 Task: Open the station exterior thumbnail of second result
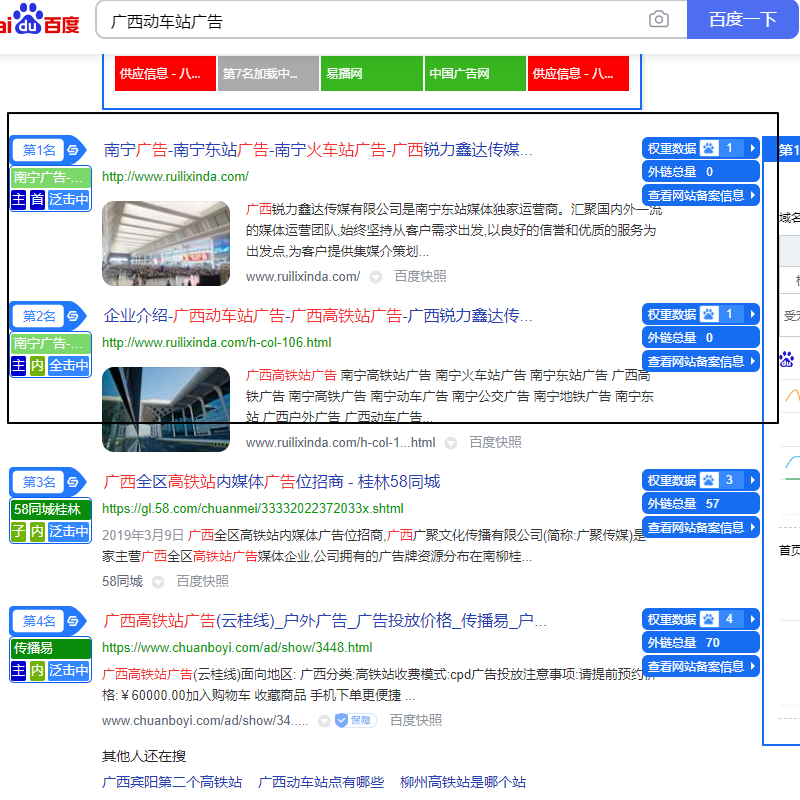click(166, 409)
